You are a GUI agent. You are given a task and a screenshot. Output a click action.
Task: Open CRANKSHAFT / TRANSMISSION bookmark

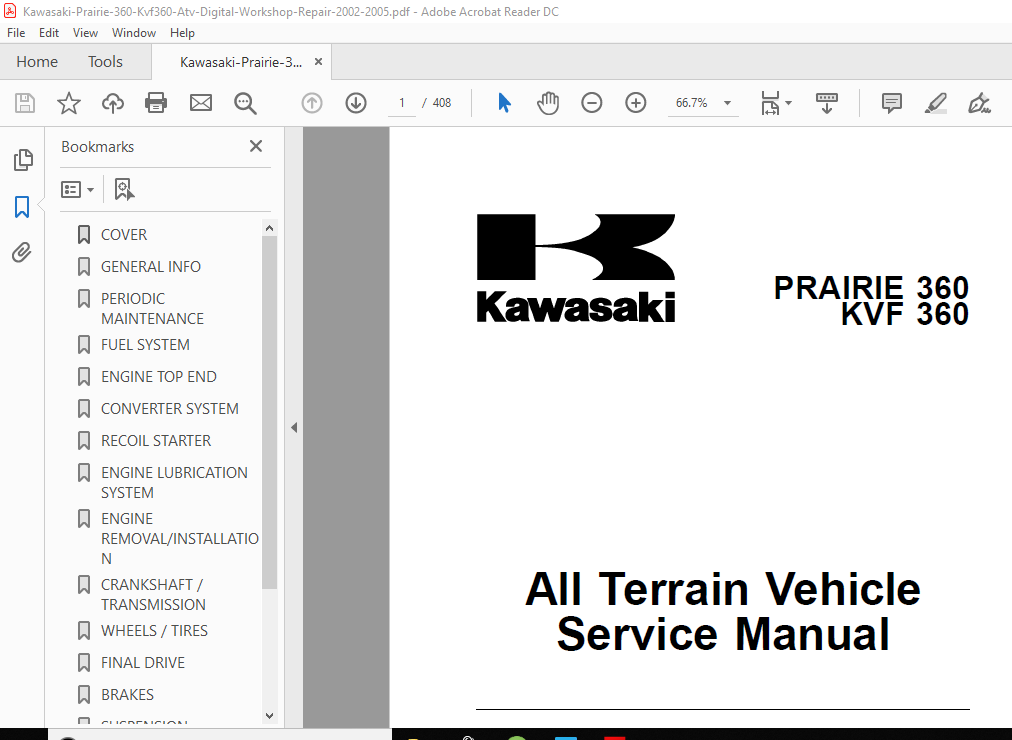click(x=153, y=594)
